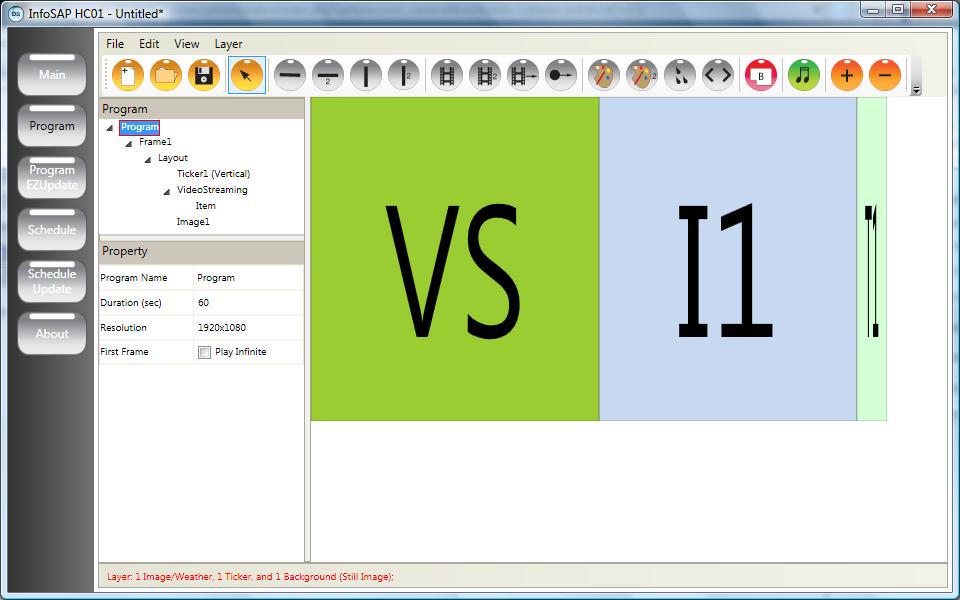Open the Layer menu

click(x=228, y=44)
